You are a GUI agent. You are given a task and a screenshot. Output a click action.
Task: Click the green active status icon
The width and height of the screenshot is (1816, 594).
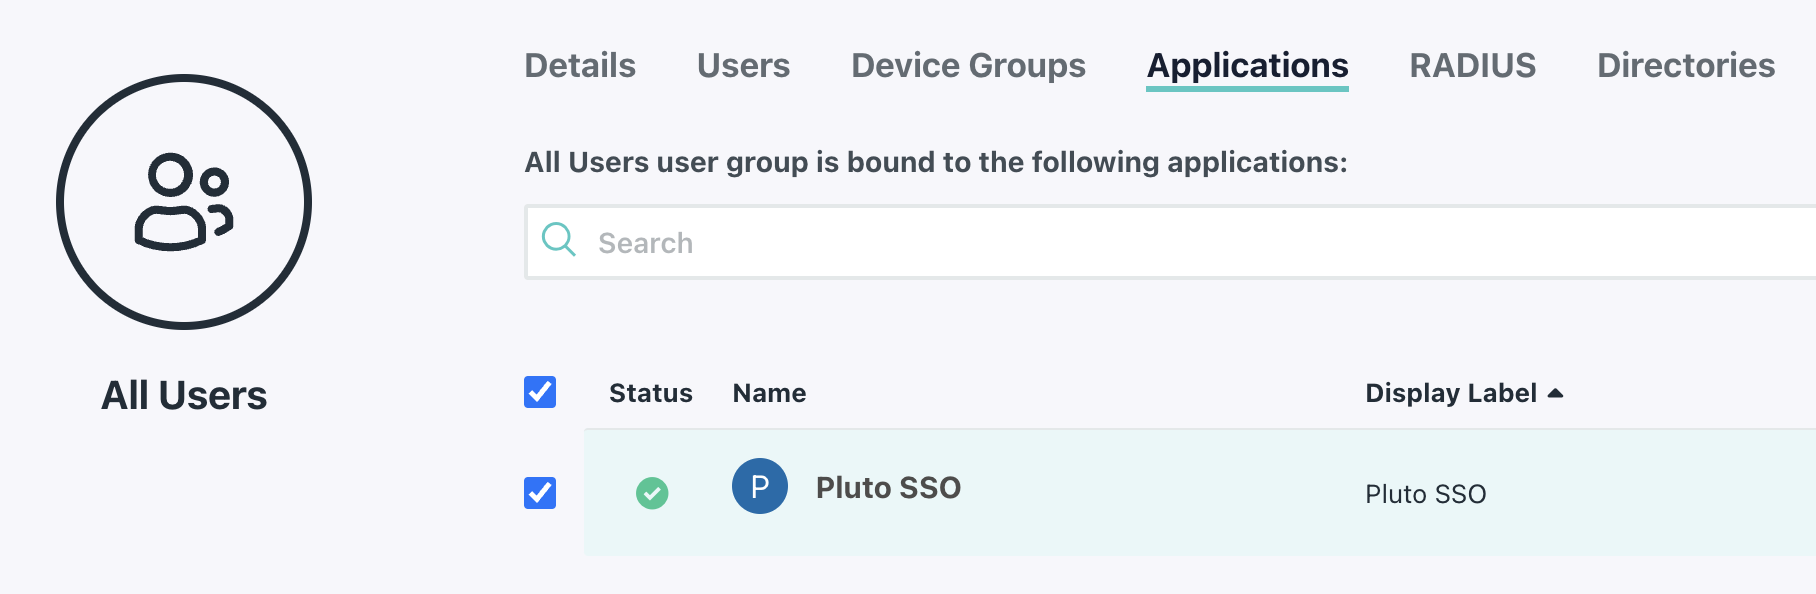[x=652, y=493]
